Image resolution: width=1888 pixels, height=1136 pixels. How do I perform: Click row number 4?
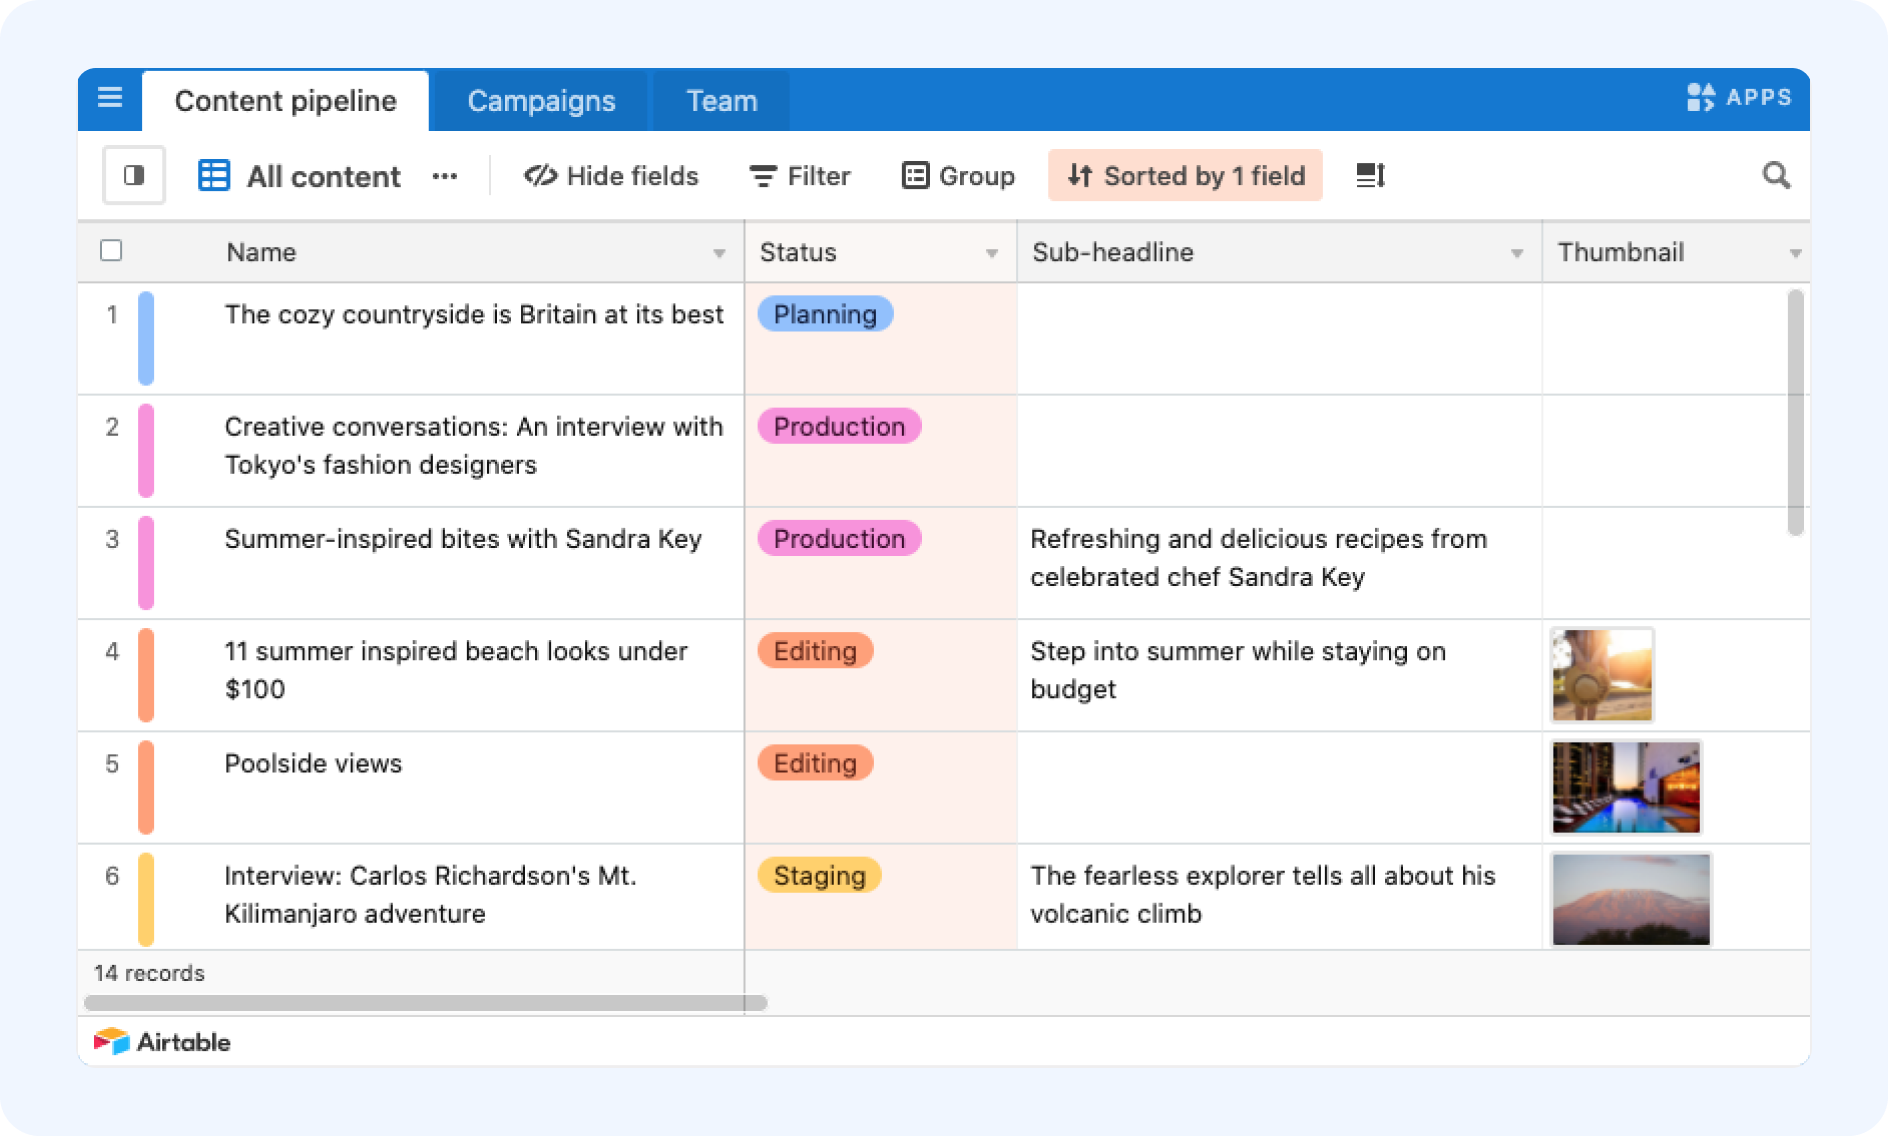click(112, 651)
